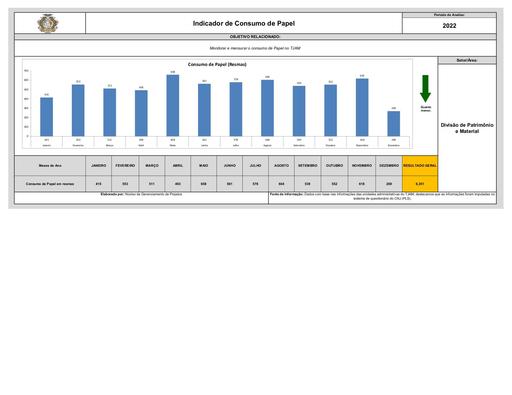Click the Junho bar in the chart
The width and height of the screenshot is (512, 395).
tap(204, 110)
